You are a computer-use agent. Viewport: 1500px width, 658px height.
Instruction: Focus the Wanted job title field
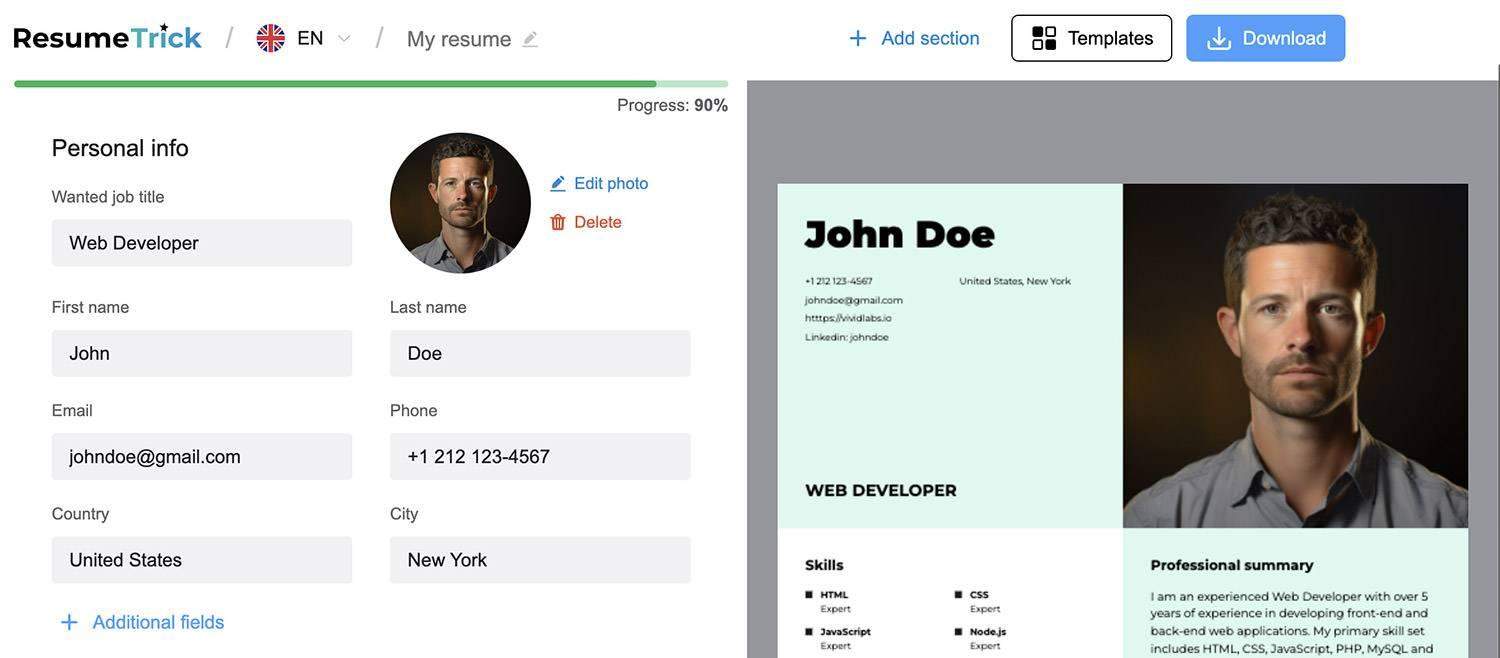click(x=202, y=243)
